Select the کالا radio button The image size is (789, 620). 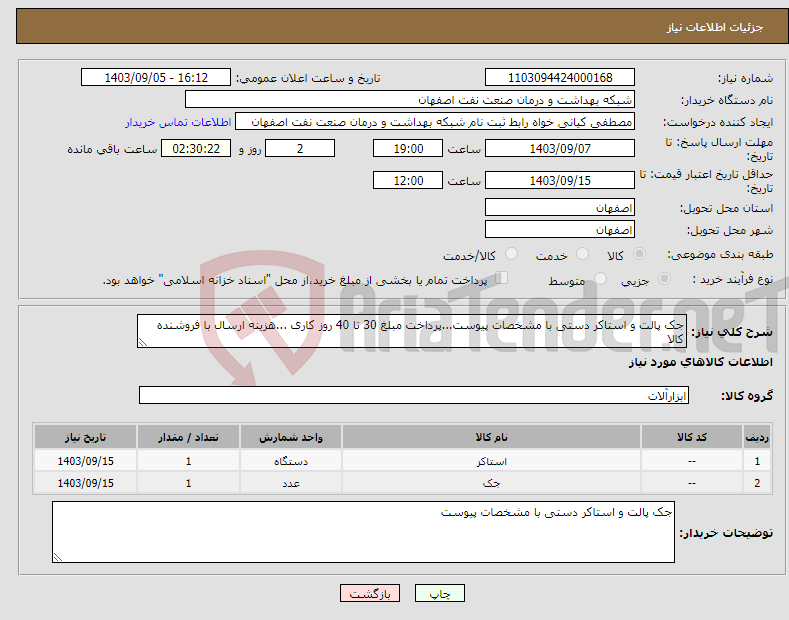click(639, 254)
